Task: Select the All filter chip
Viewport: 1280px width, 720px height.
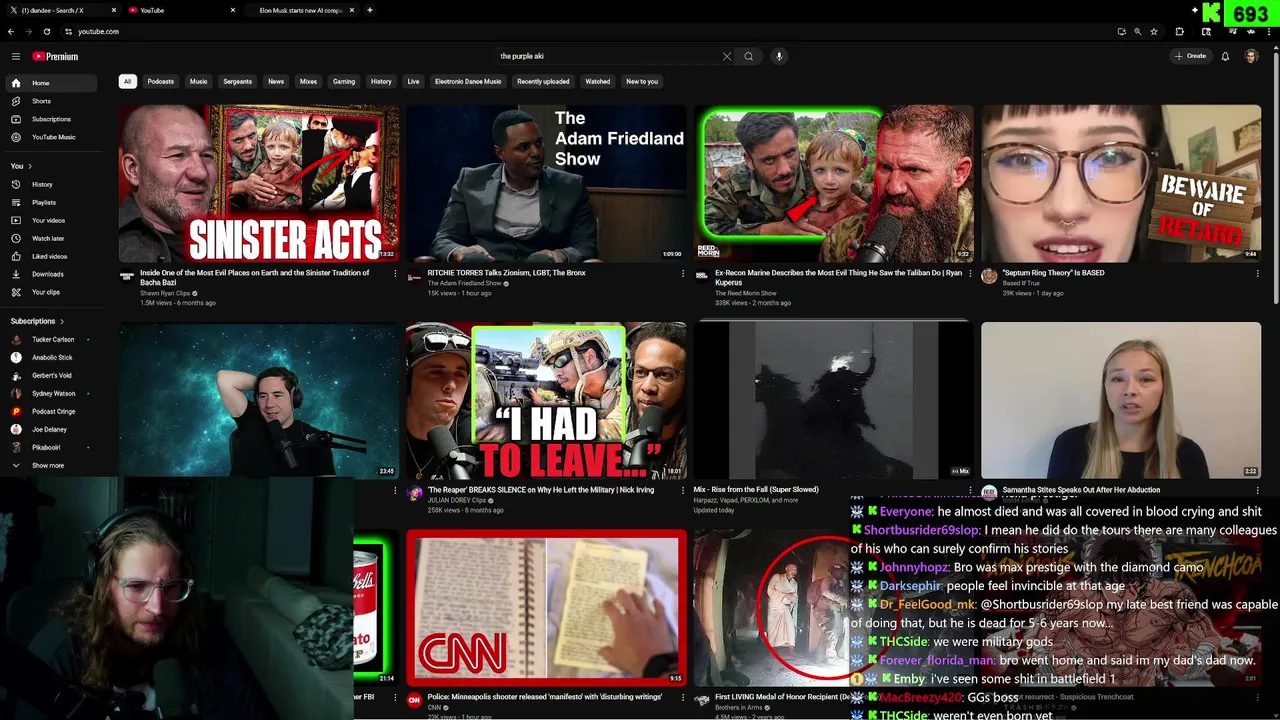Action: 127,82
